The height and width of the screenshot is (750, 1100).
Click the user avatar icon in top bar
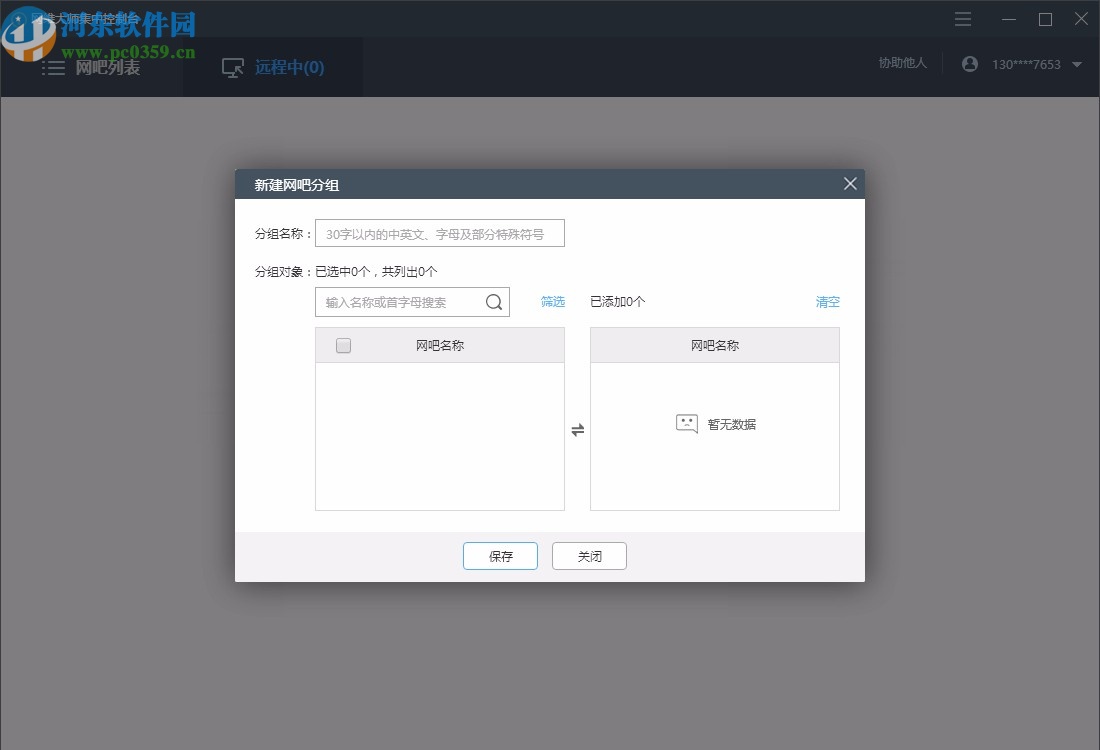(969, 63)
